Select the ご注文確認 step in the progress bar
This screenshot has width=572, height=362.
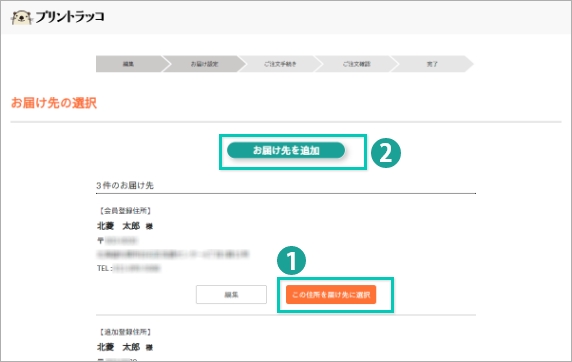pos(356,64)
